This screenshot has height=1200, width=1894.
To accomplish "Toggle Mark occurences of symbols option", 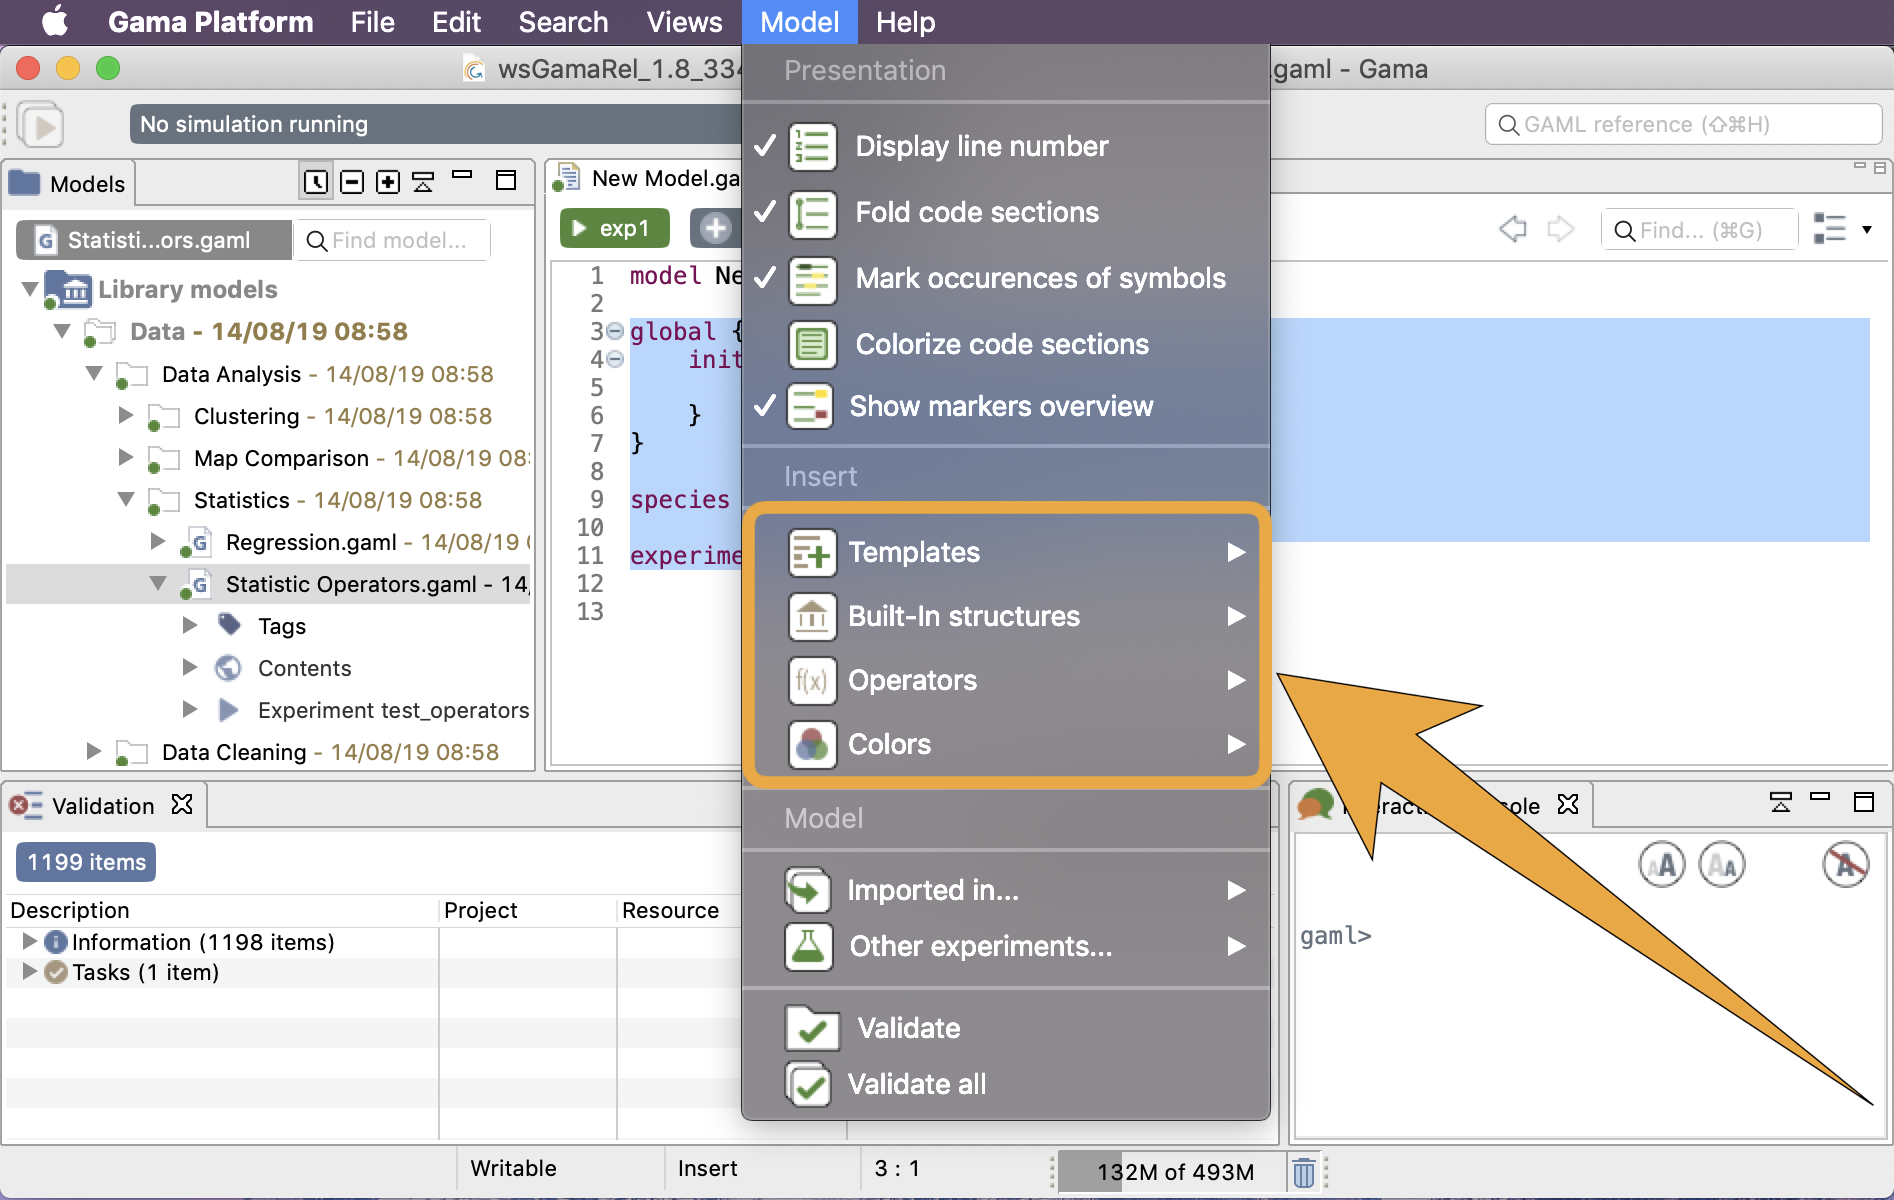I will pyautogui.click(x=1006, y=278).
